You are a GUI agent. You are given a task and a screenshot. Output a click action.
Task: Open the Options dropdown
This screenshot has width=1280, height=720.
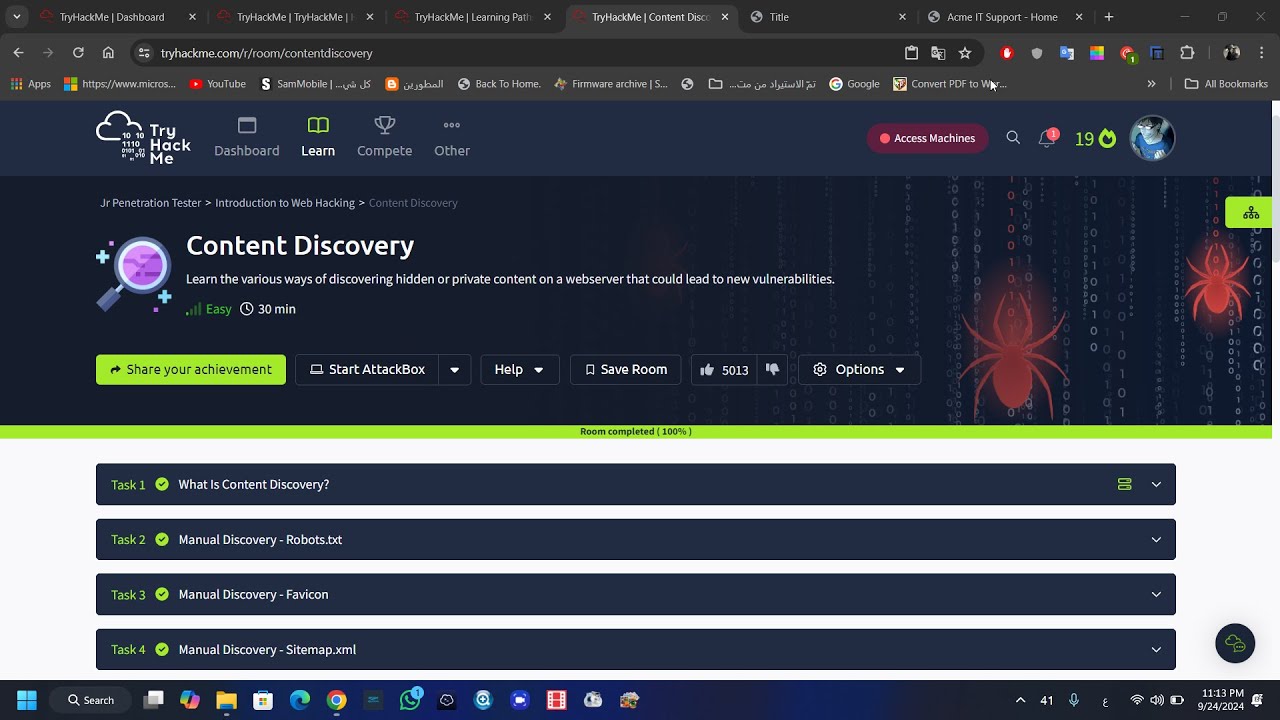pyautogui.click(x=859, y=369)
